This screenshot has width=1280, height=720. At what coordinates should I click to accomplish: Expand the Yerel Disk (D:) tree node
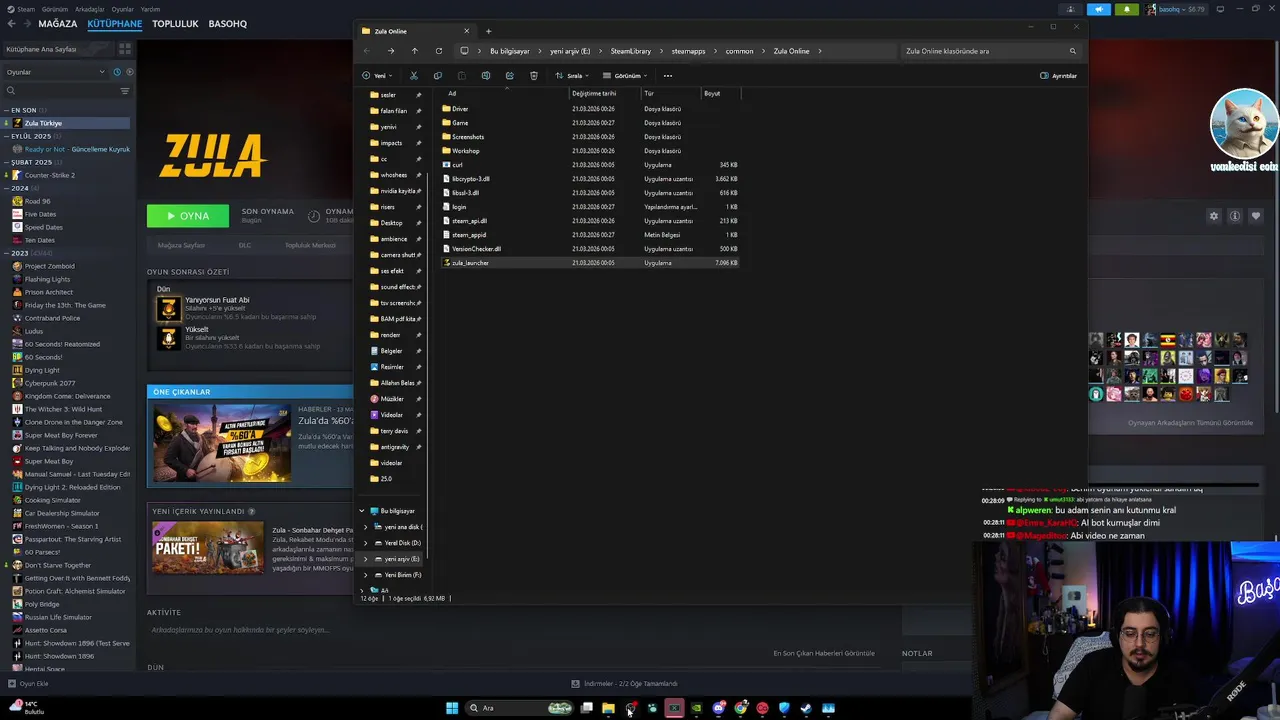(x=365, y=543)
